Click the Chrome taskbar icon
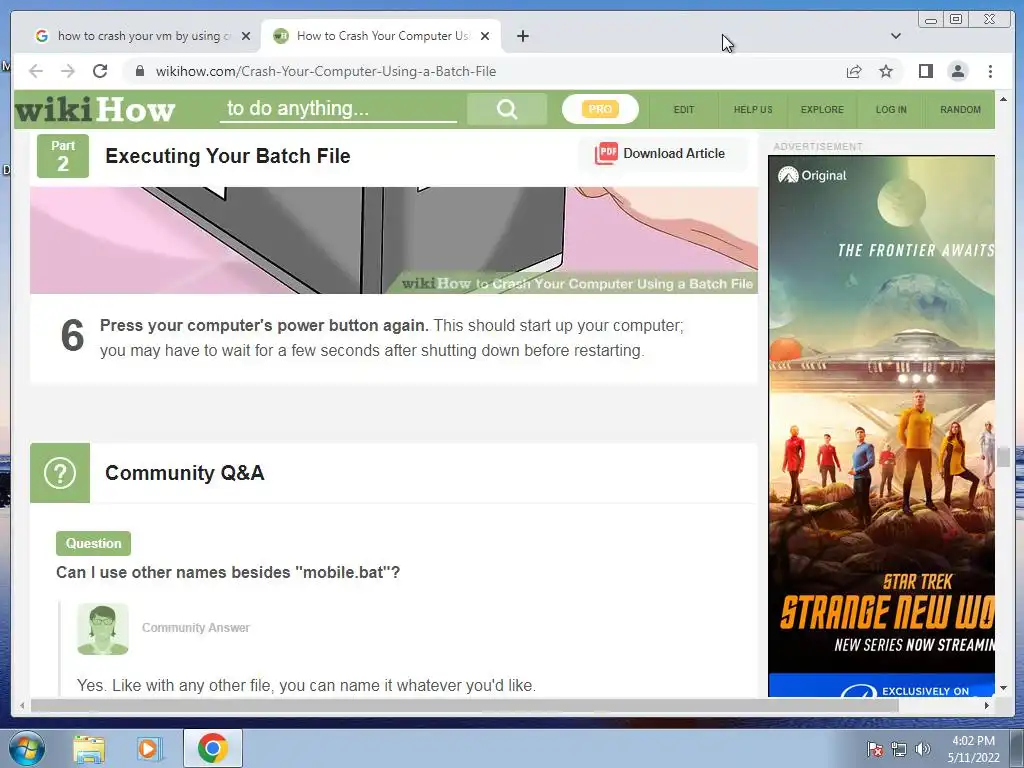The height and width of the screenshot is (768, 1024). (x=213, y=748)
